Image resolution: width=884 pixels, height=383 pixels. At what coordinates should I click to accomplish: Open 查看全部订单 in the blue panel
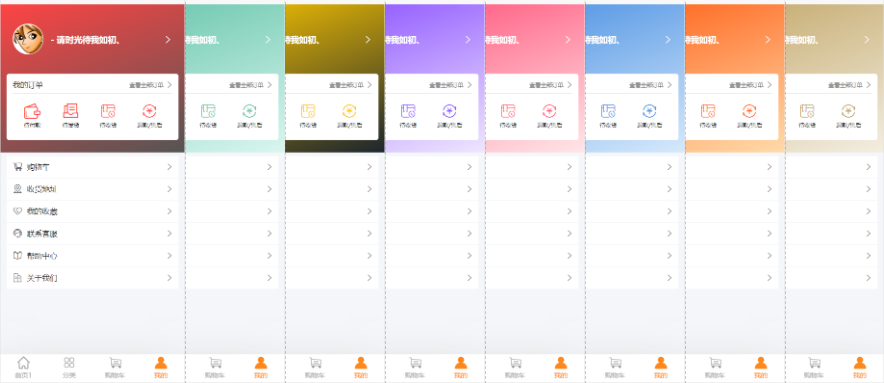(x=651, y=85)
